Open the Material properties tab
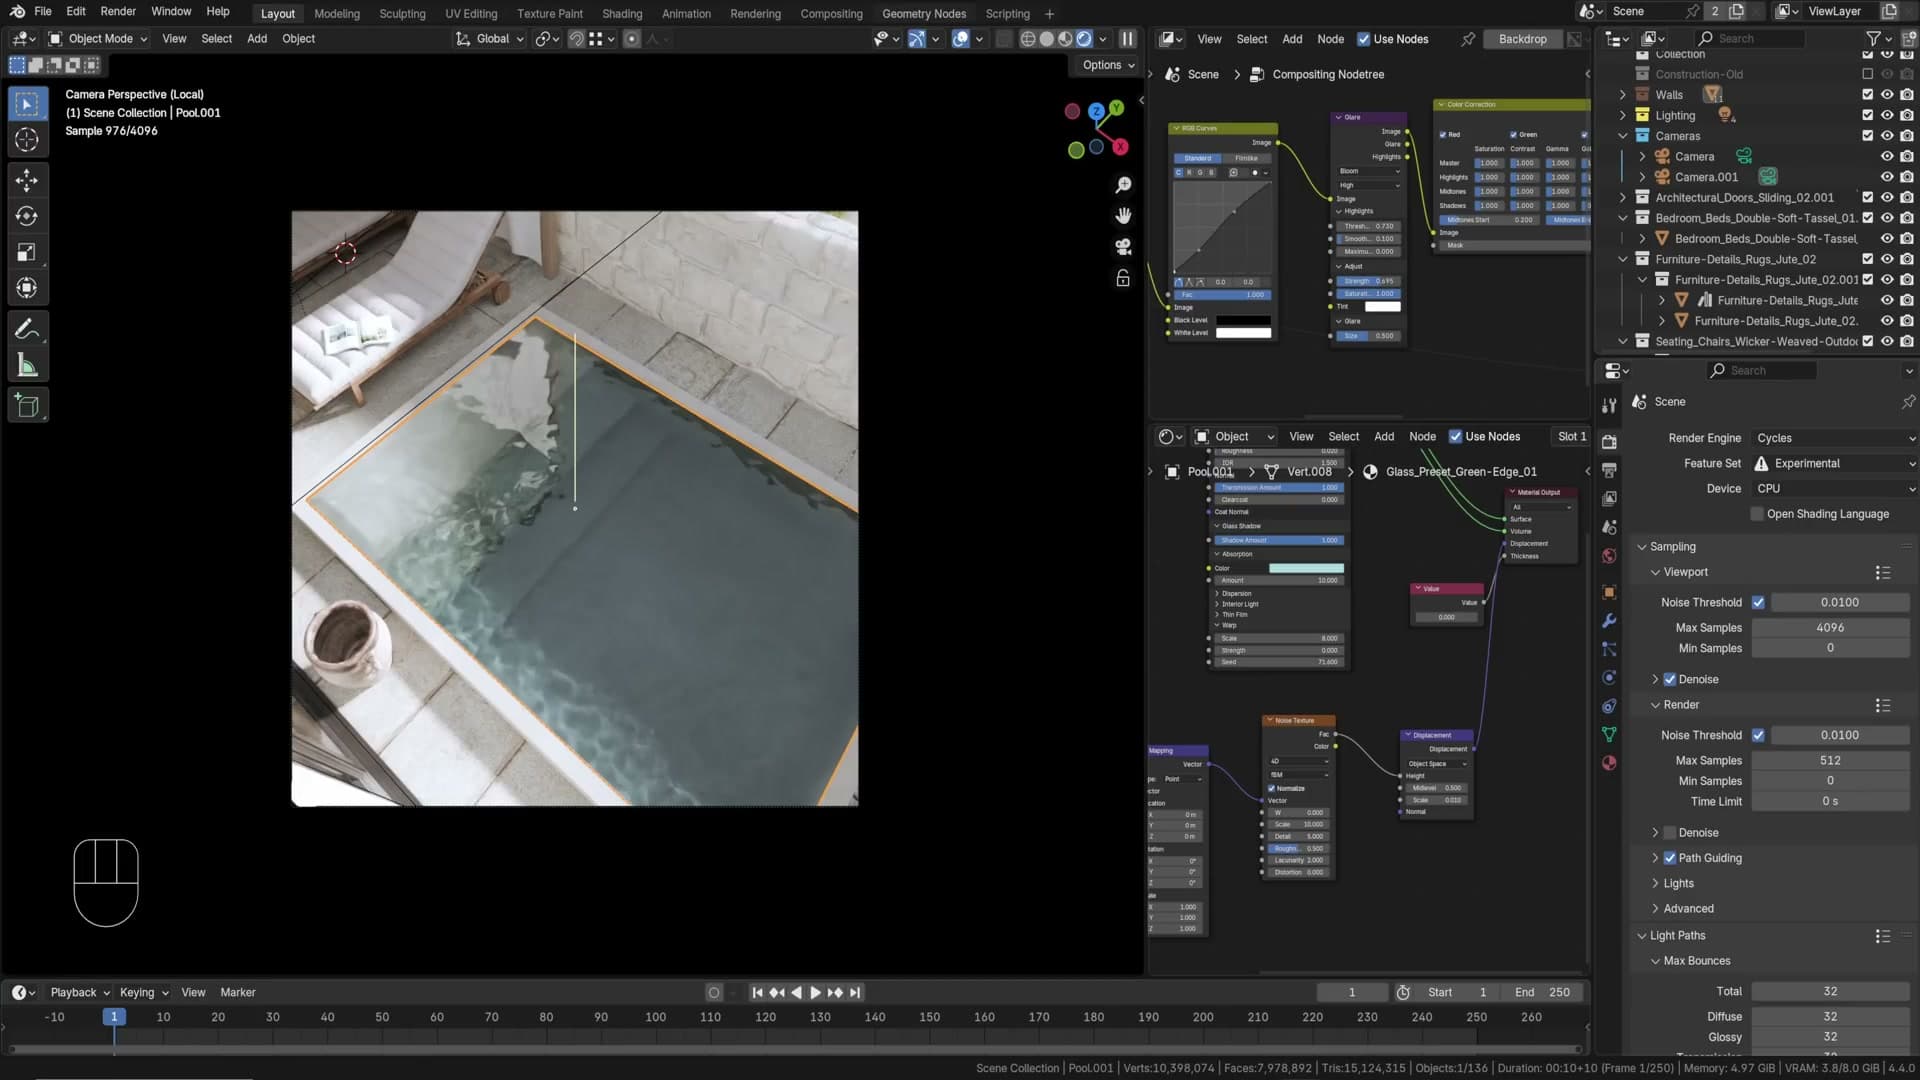The image size is (1920, 1080). tap(1609, 763)
